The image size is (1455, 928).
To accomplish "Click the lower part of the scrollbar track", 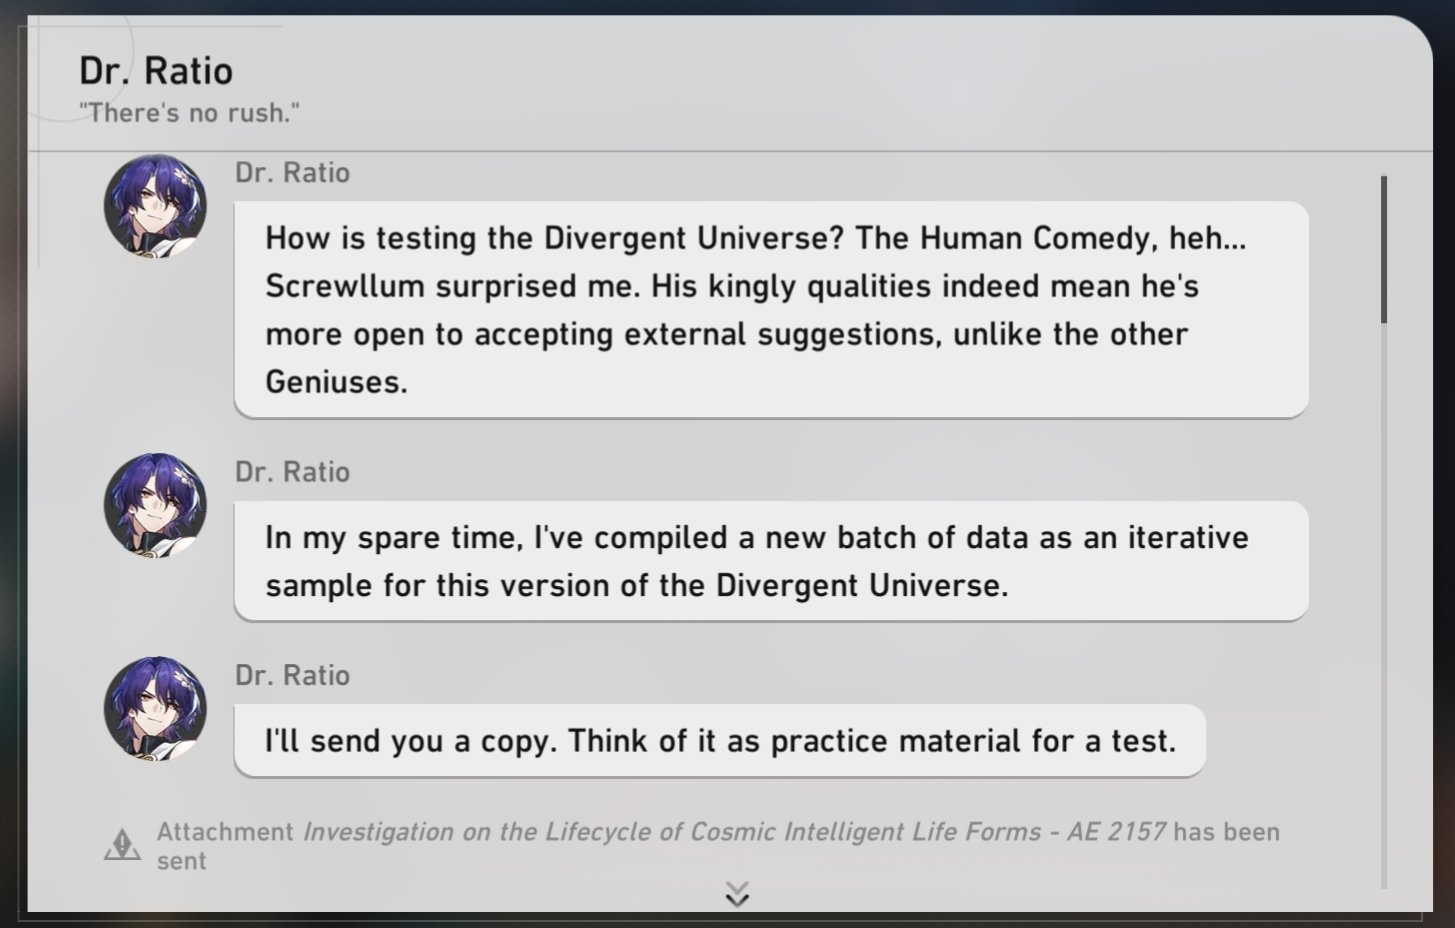I will [x=1384, y=700].
